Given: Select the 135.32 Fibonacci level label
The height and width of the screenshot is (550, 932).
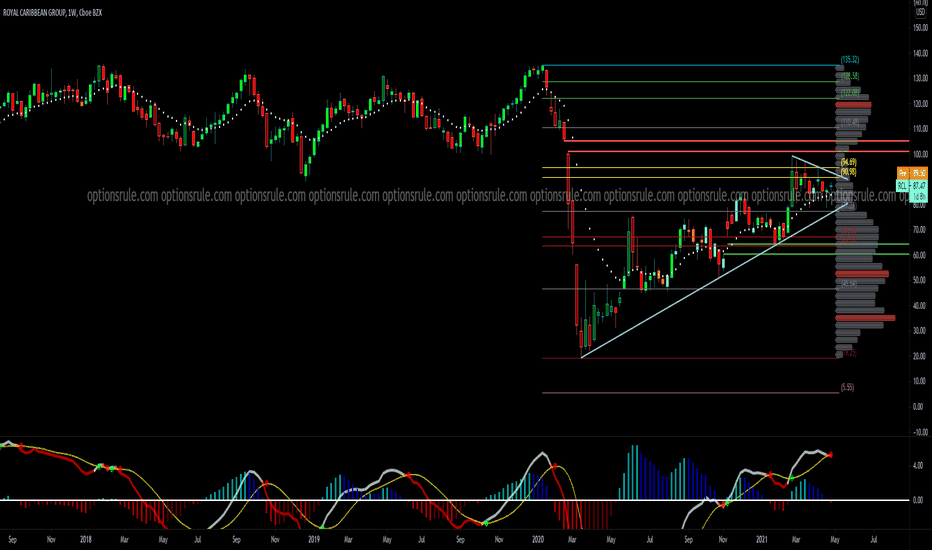Looking at the screenshot, I should pos(849,59).
